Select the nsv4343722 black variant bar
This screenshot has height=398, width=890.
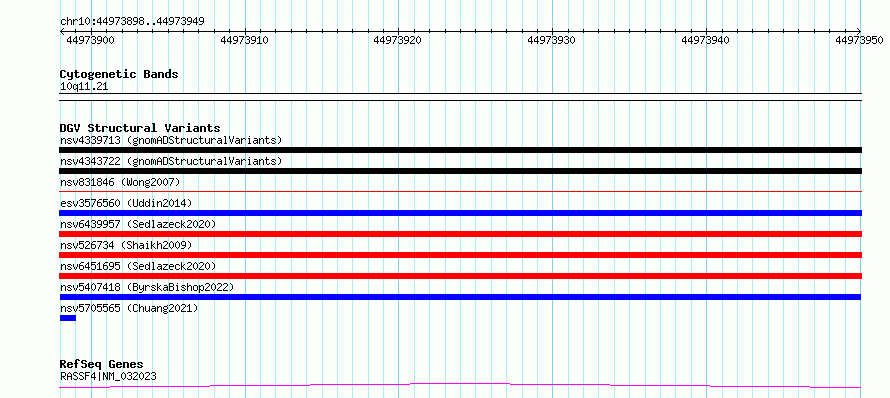(x=460, y=171)
